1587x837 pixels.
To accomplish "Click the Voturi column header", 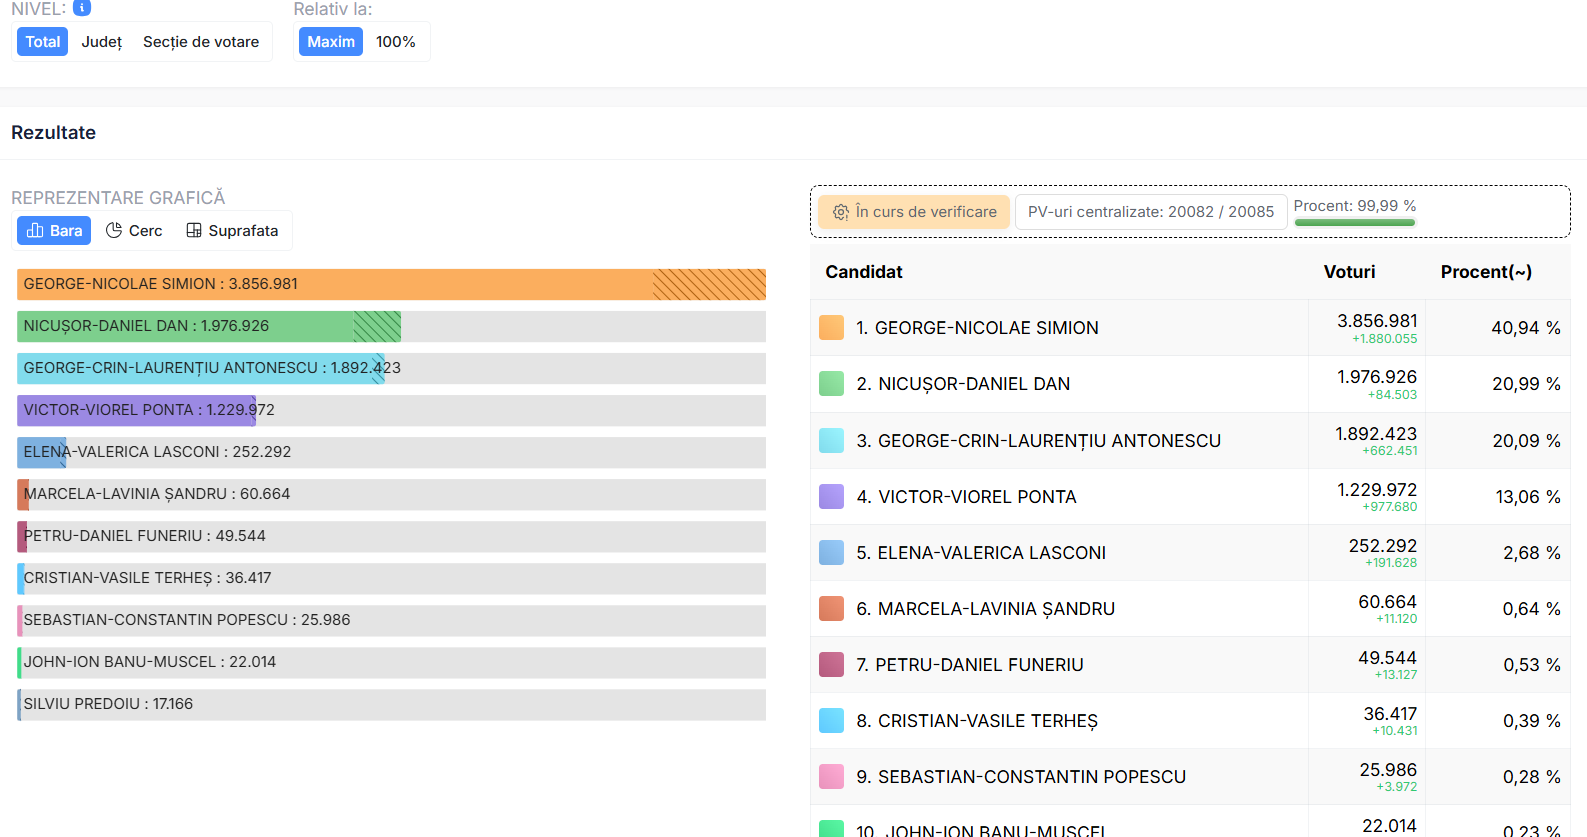I will point(1349,272).
